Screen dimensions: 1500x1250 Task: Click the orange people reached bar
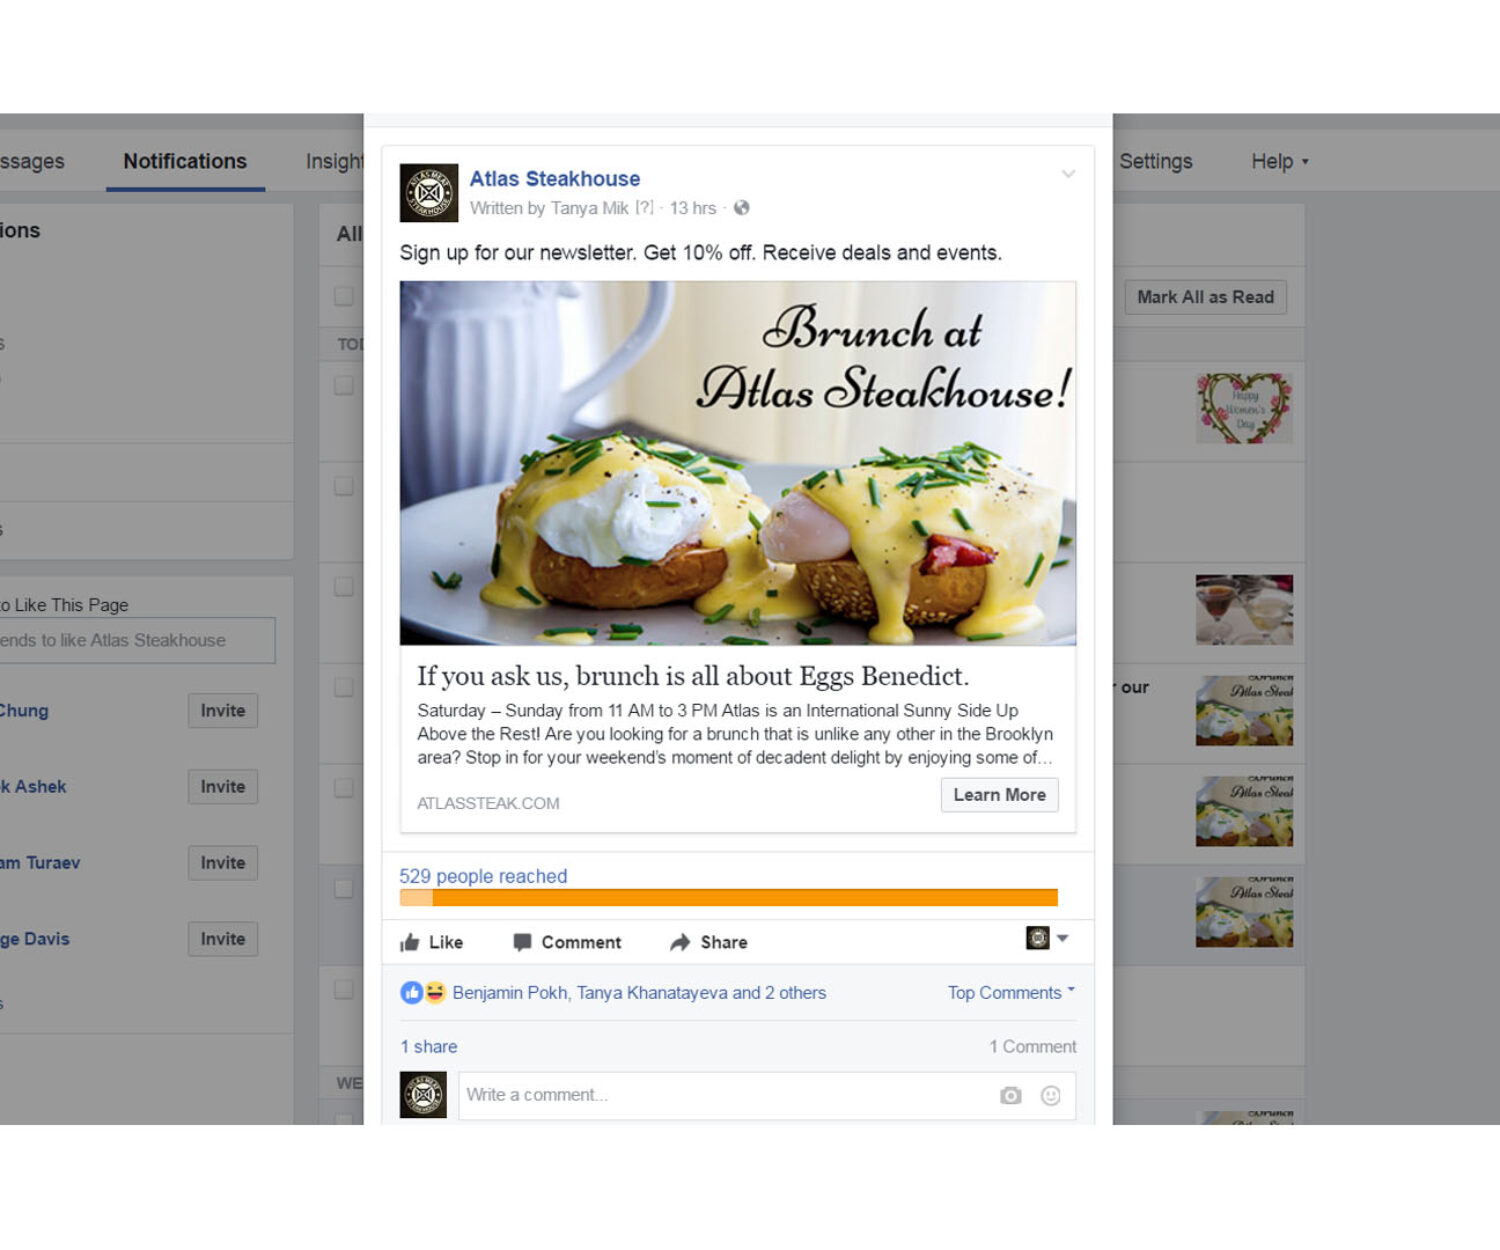[x=728, y=898]
